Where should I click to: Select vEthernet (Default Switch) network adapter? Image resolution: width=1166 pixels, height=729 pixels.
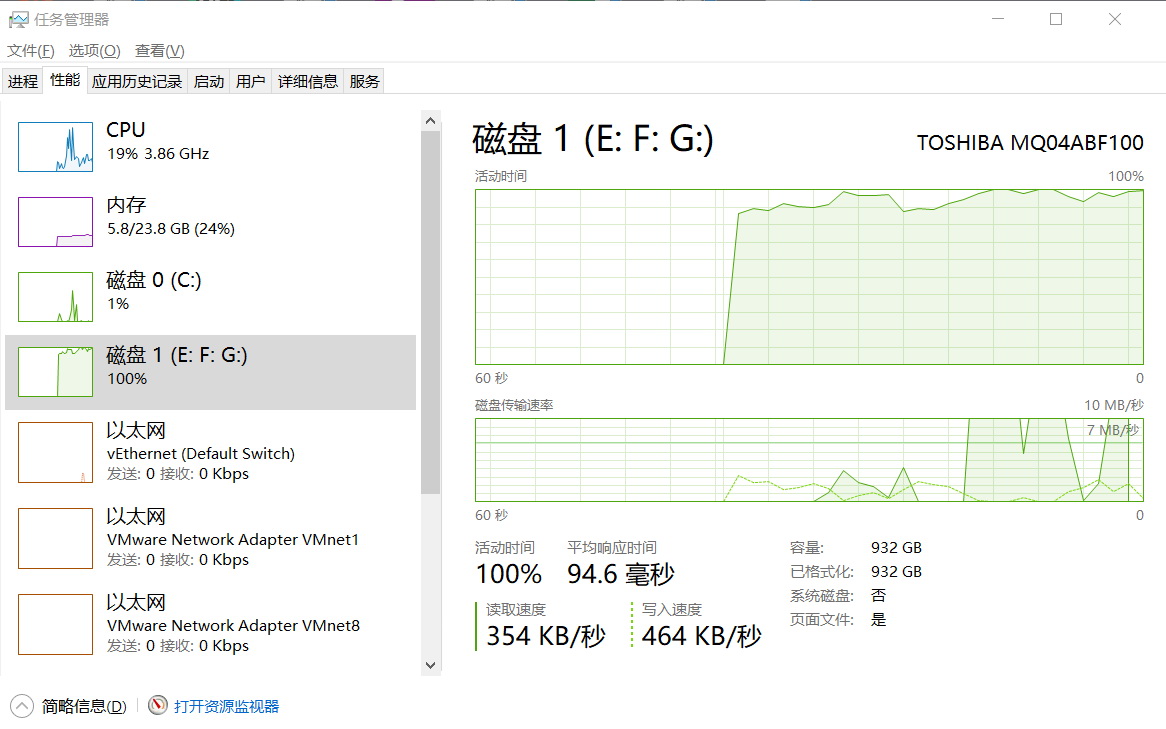tap(200, 452)
